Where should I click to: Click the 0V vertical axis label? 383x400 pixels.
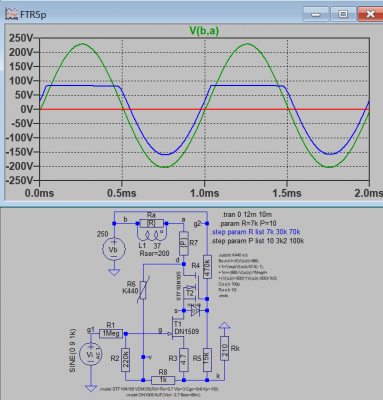27,109
